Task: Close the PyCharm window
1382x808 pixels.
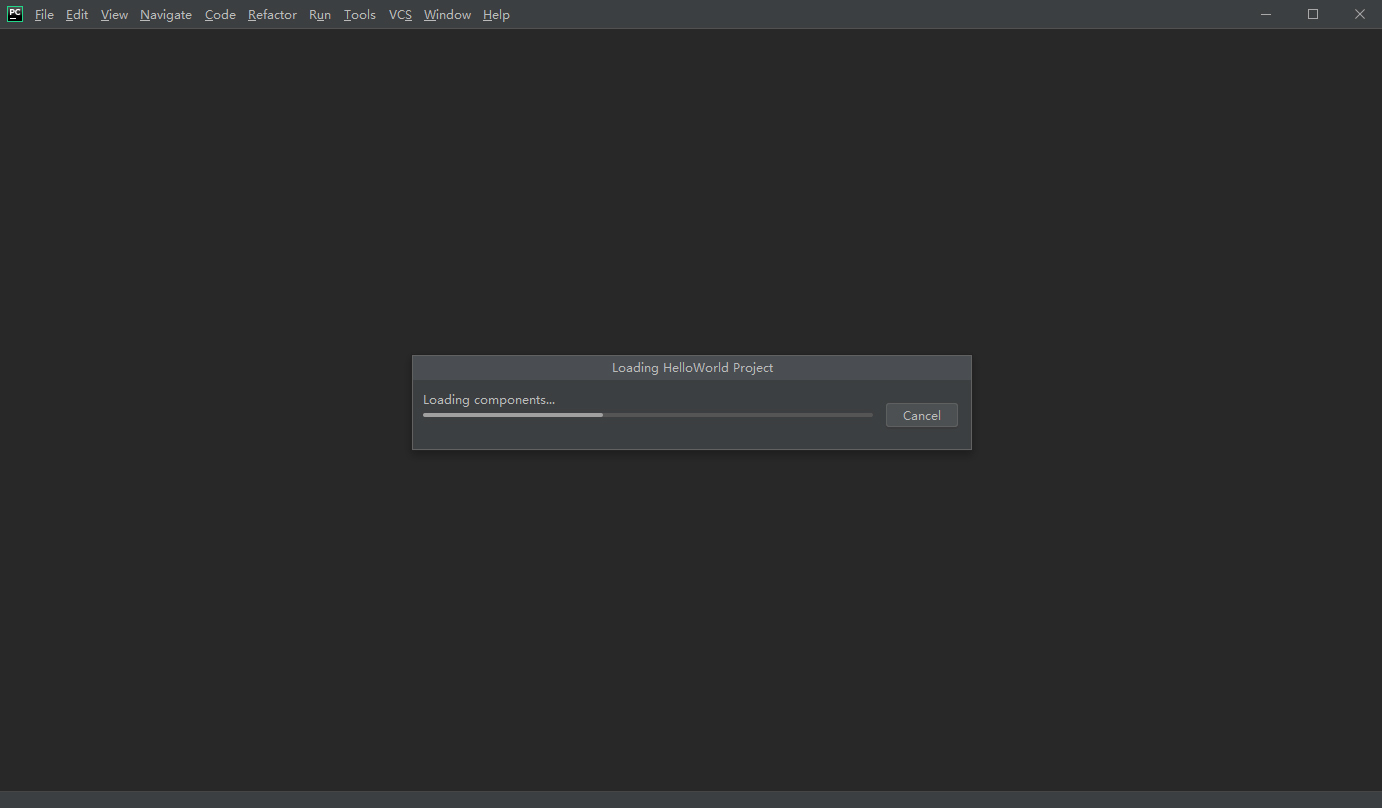Action: coord(1359,14)
